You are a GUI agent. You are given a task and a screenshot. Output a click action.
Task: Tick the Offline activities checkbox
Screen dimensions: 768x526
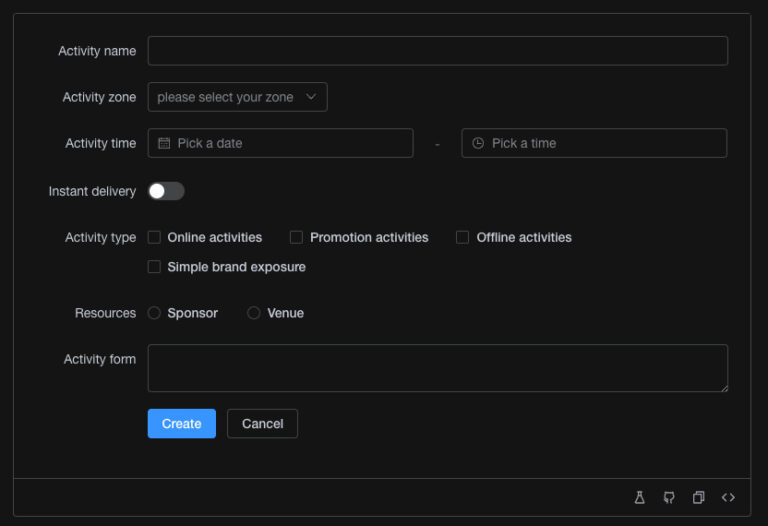tap(463, 237)
